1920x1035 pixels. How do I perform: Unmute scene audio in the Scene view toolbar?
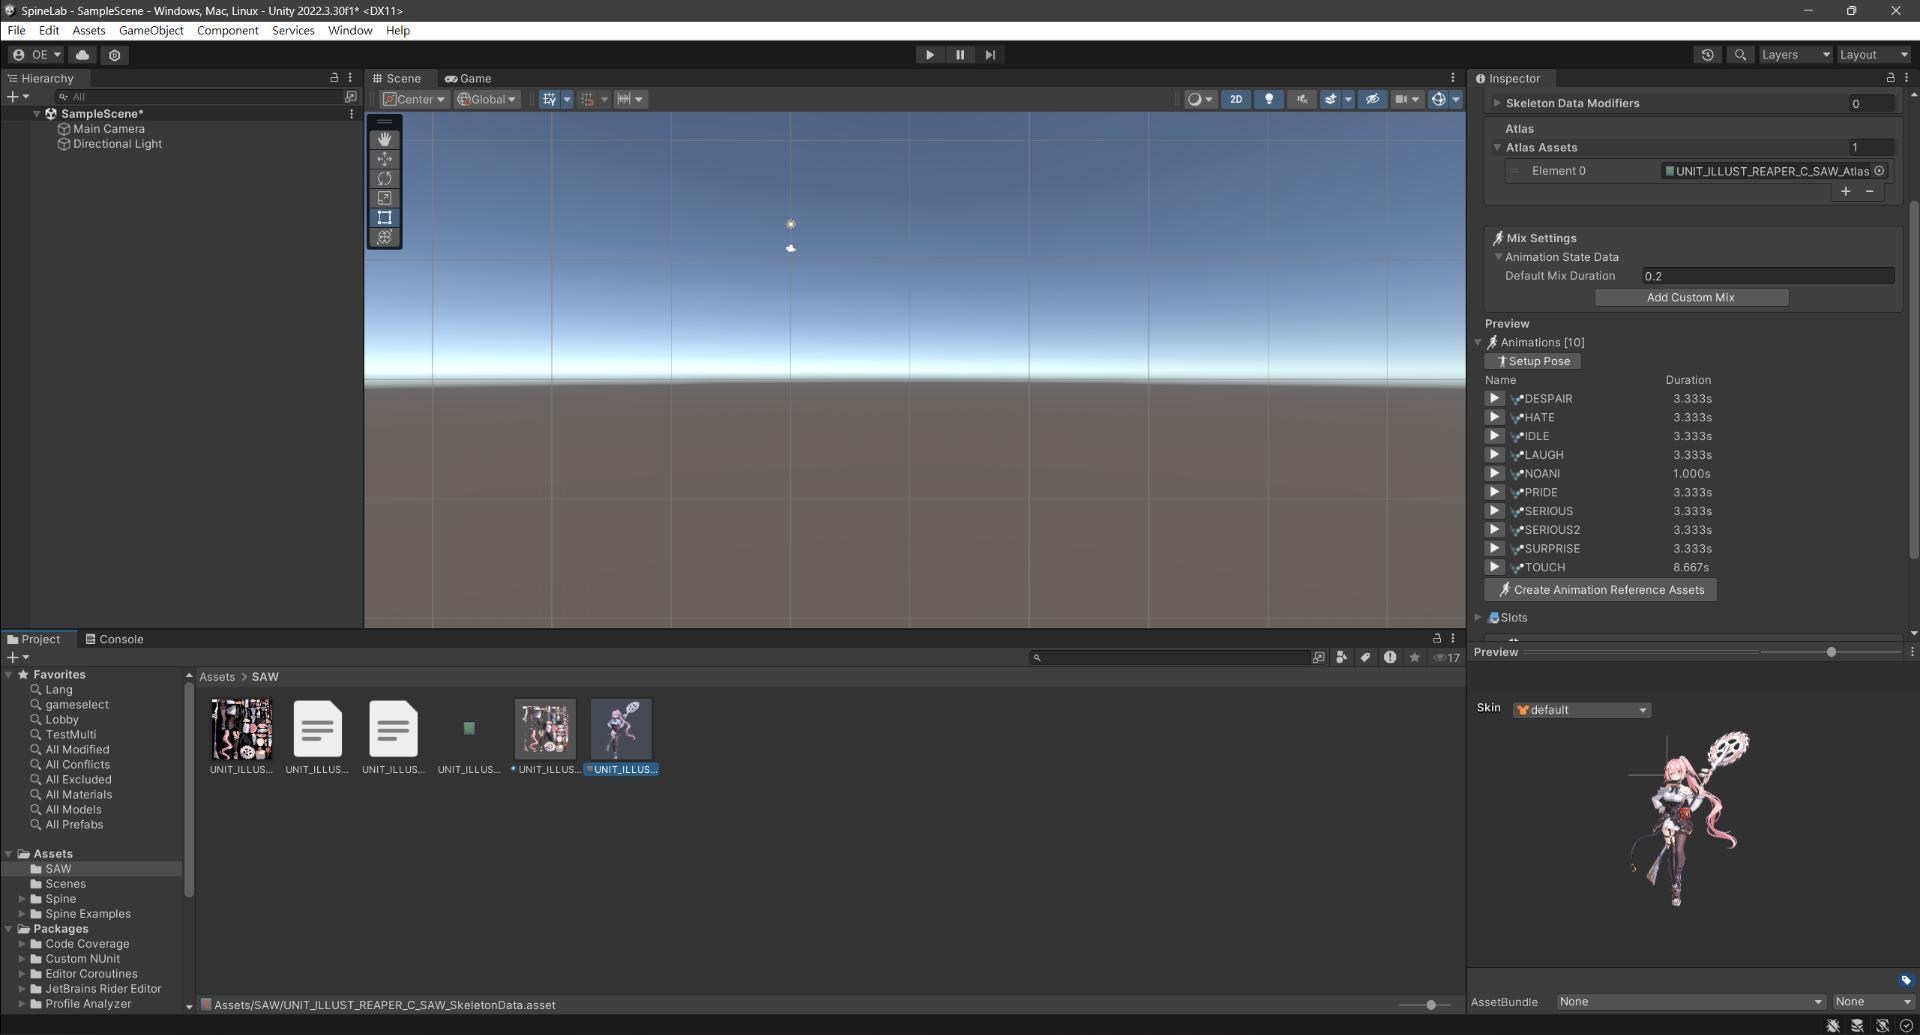pos(1301,99)
